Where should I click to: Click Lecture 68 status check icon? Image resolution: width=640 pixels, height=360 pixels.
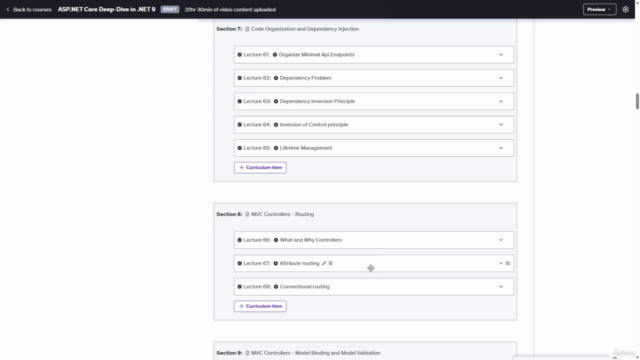240,287
